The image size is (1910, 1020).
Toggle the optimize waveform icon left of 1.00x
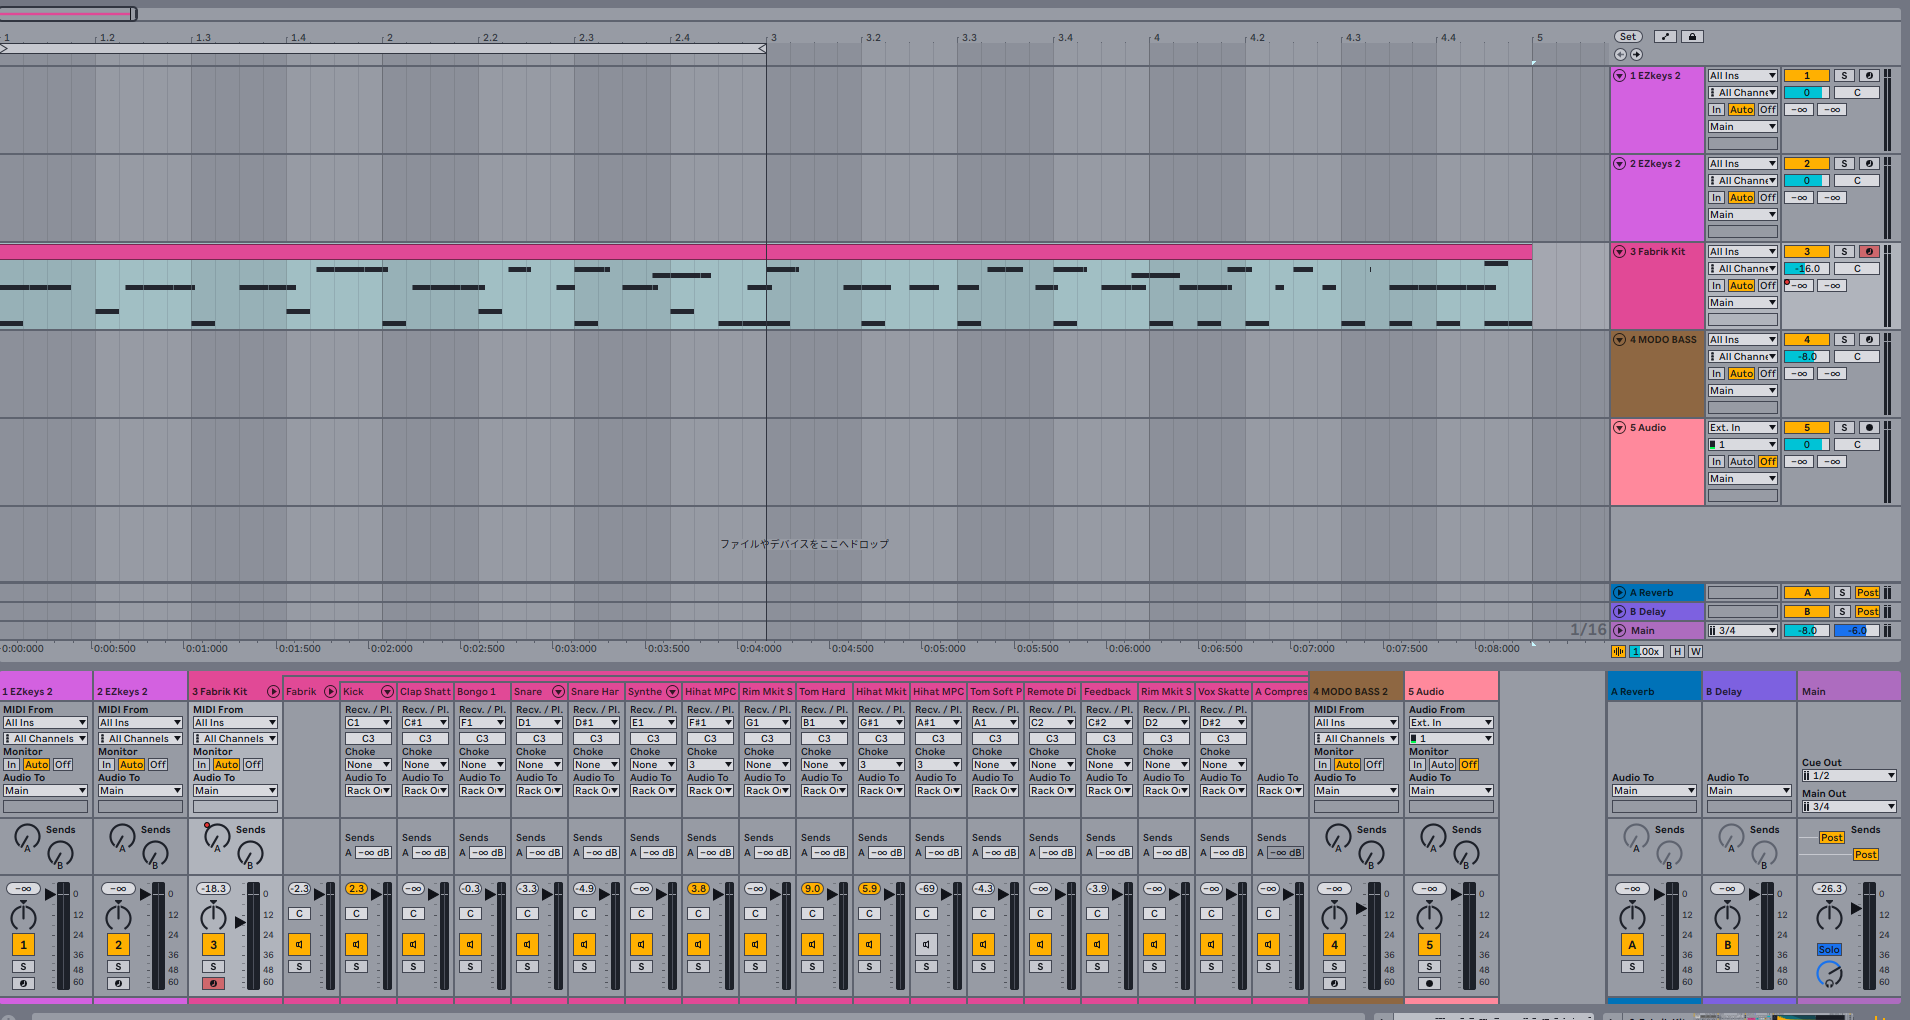click(1618, 651)
